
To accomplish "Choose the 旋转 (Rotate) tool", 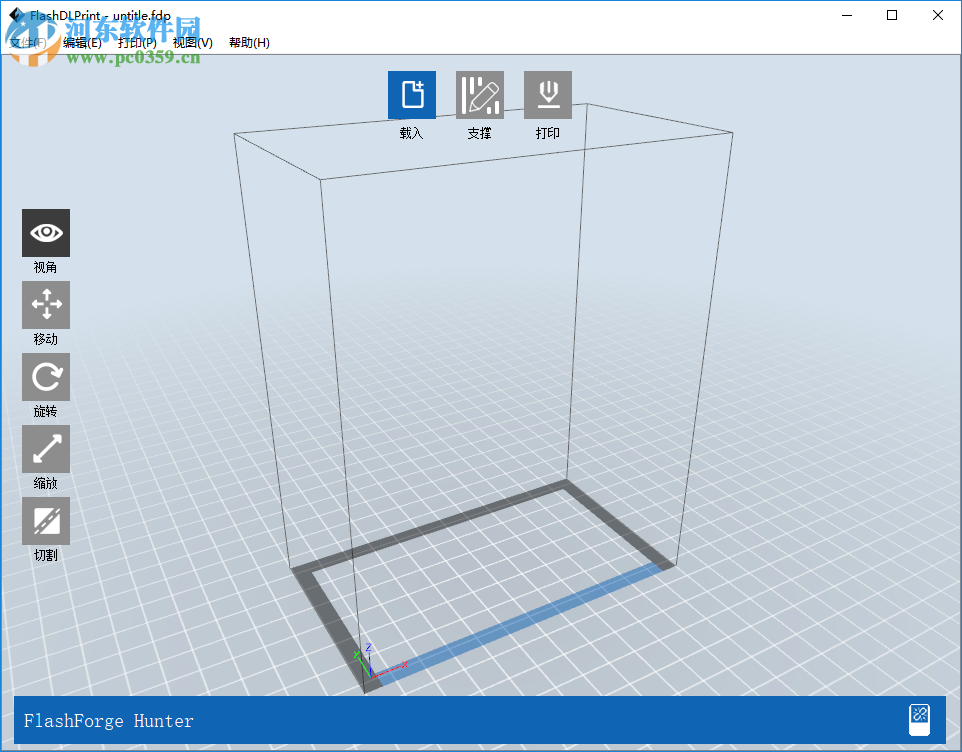I will 46,376.
